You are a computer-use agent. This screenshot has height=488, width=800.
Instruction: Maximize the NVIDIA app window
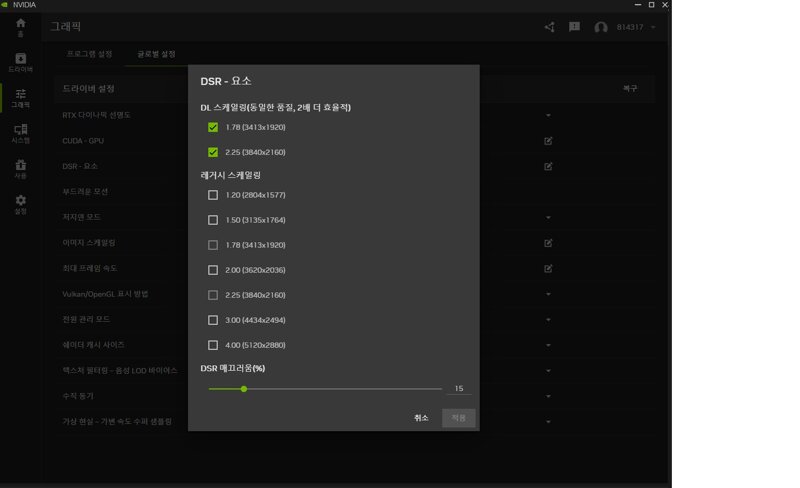pos(652,5)
